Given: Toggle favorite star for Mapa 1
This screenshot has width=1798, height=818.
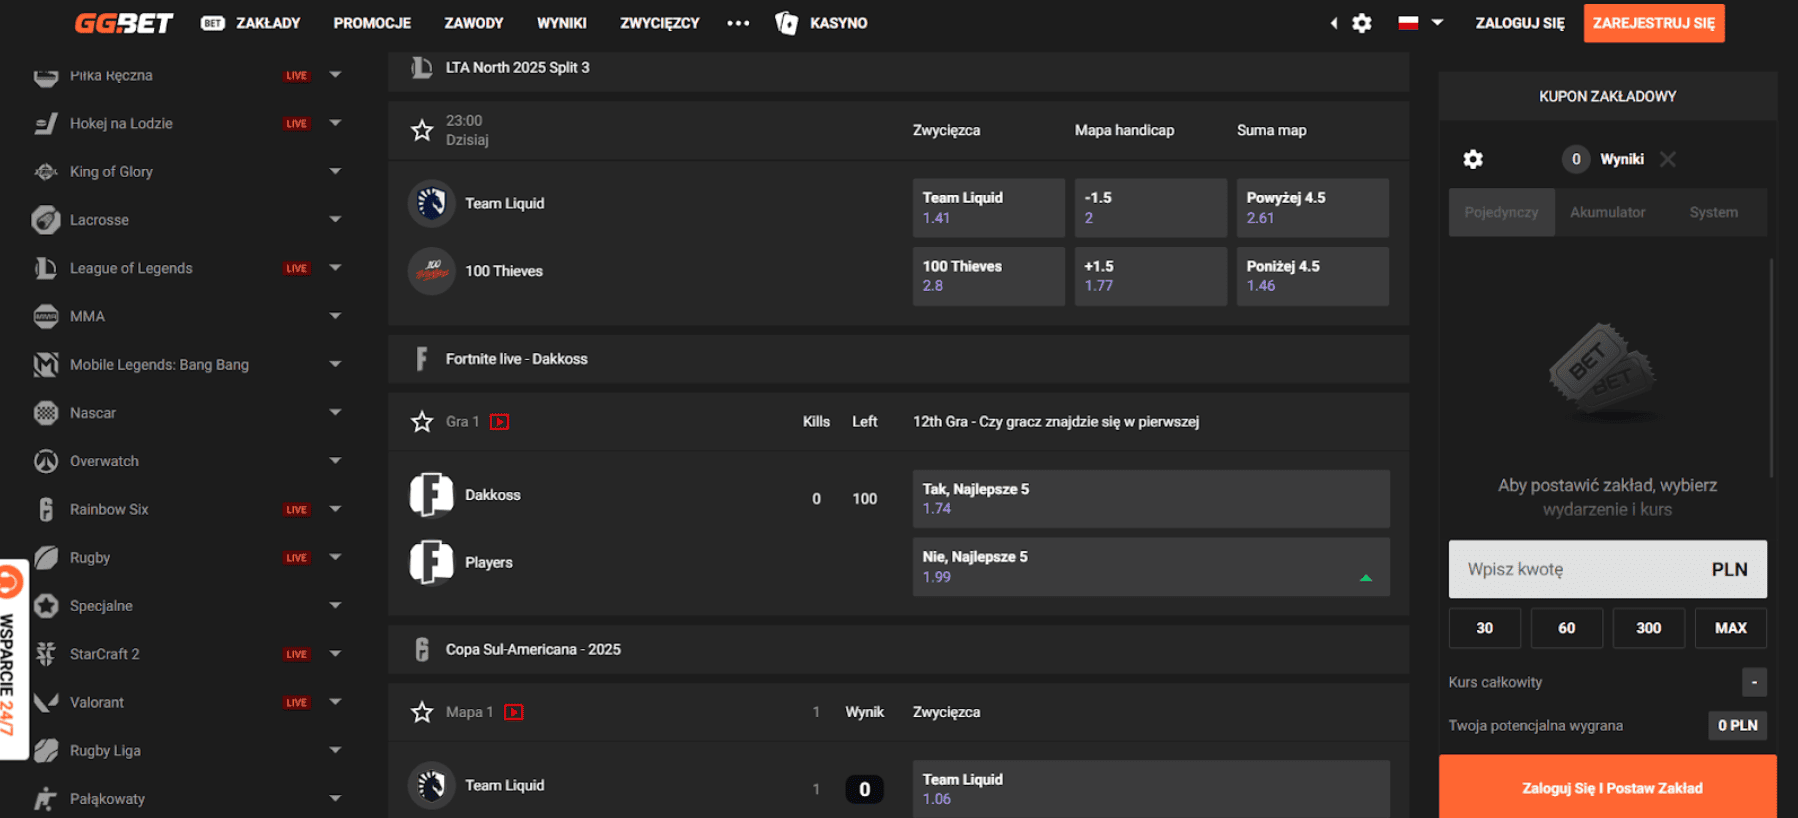Looking at the screenshot, I should coord(422,712).
